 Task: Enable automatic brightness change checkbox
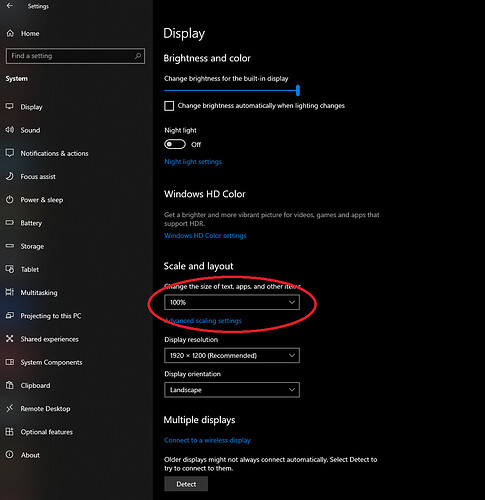169,106
